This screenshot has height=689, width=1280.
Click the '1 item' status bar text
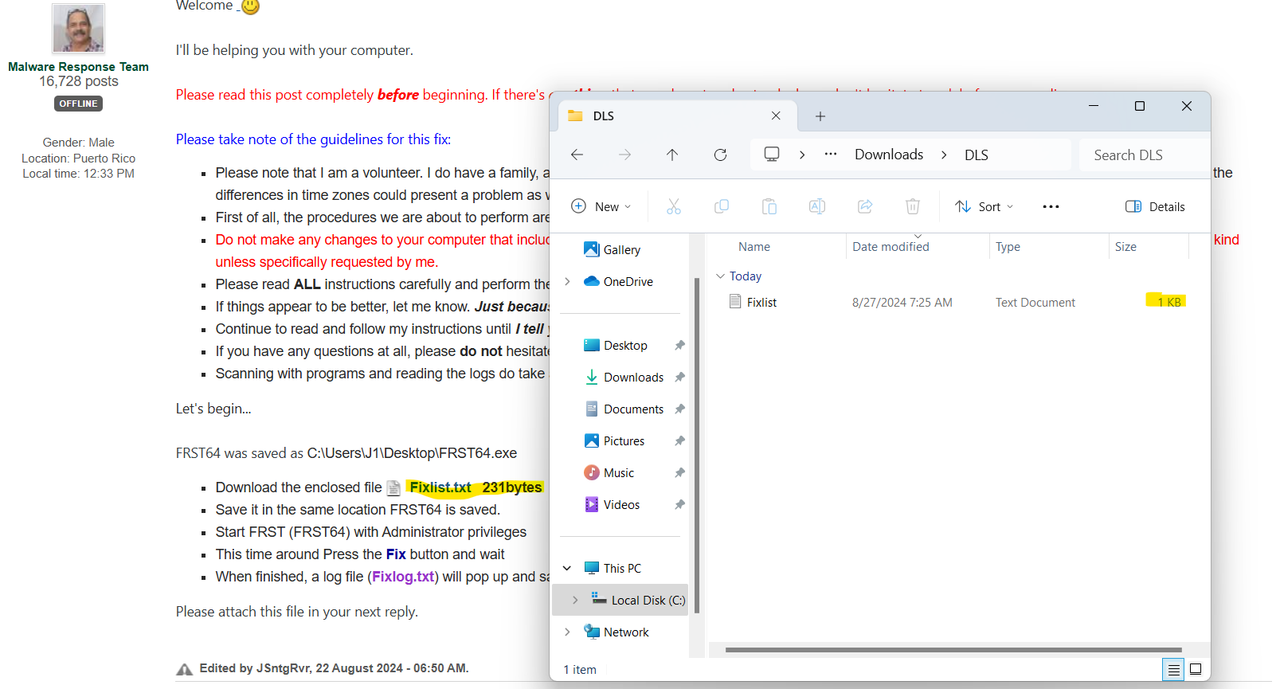coord(581,669)
